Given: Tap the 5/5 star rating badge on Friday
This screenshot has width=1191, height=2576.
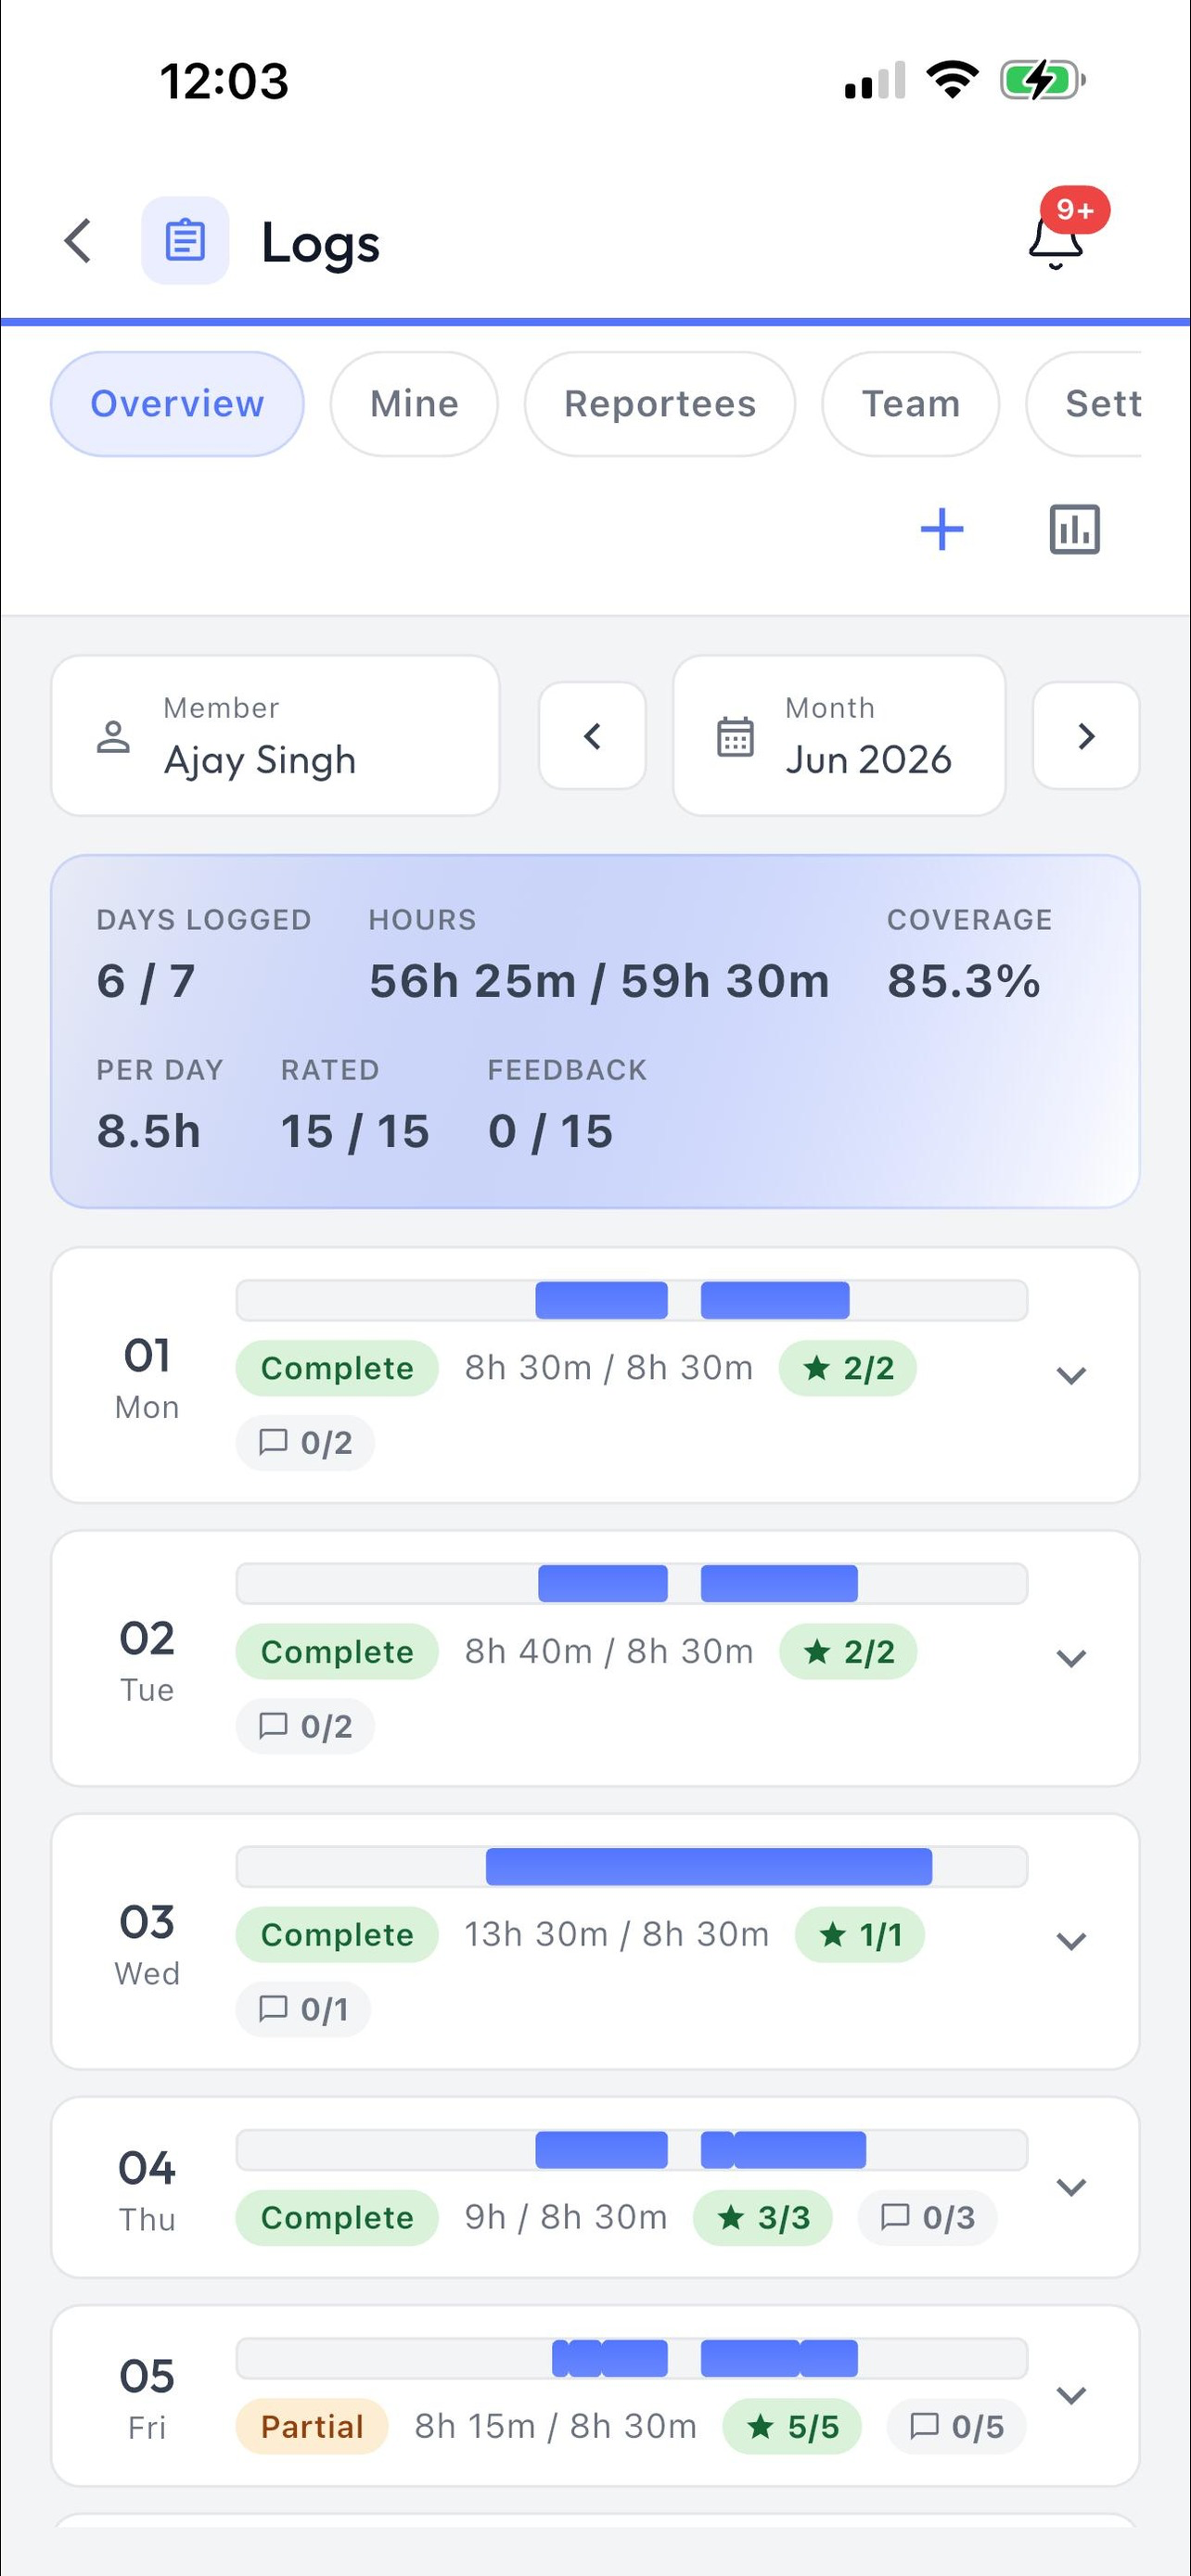Looking at the screenshot, I should tap(792, 2426).
